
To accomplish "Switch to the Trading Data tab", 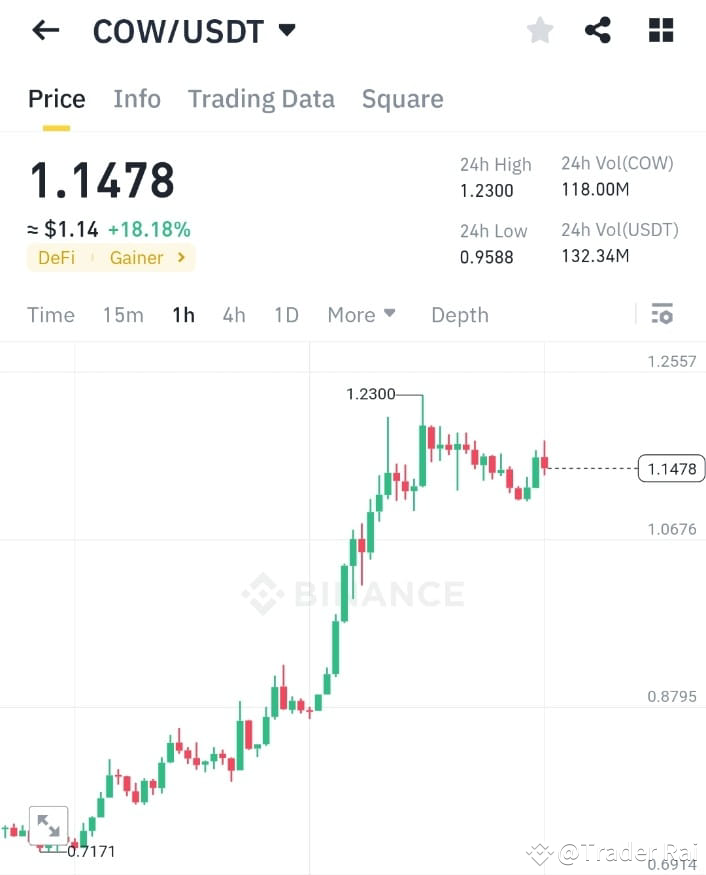I will click(261, 99).
